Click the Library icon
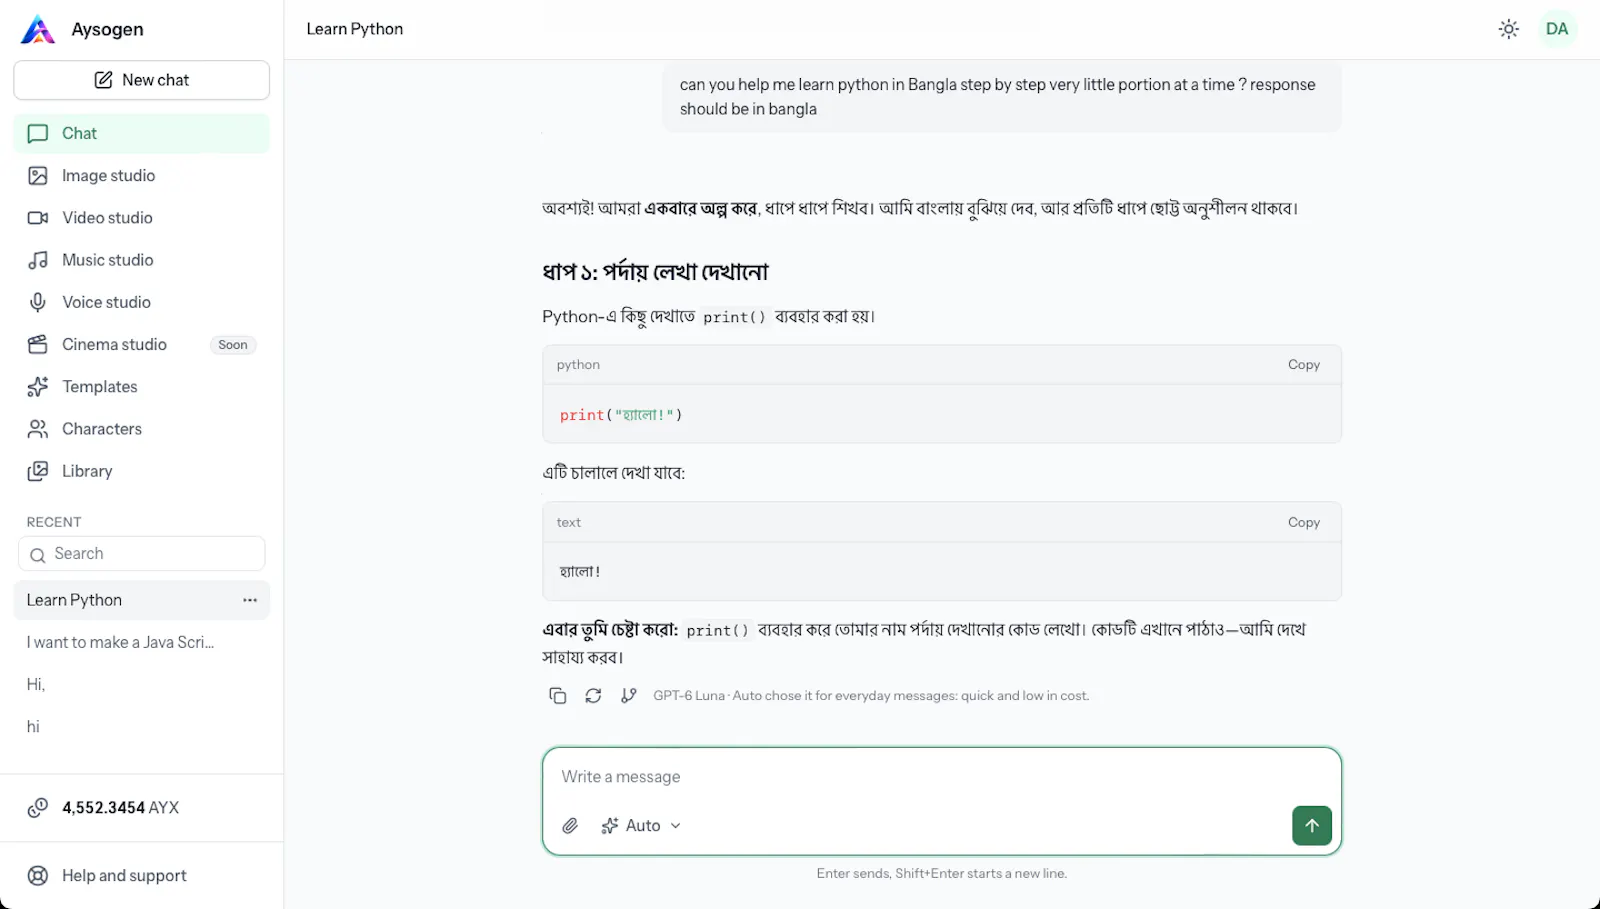This screenshot has width=1600, height=909. point(38,471)
